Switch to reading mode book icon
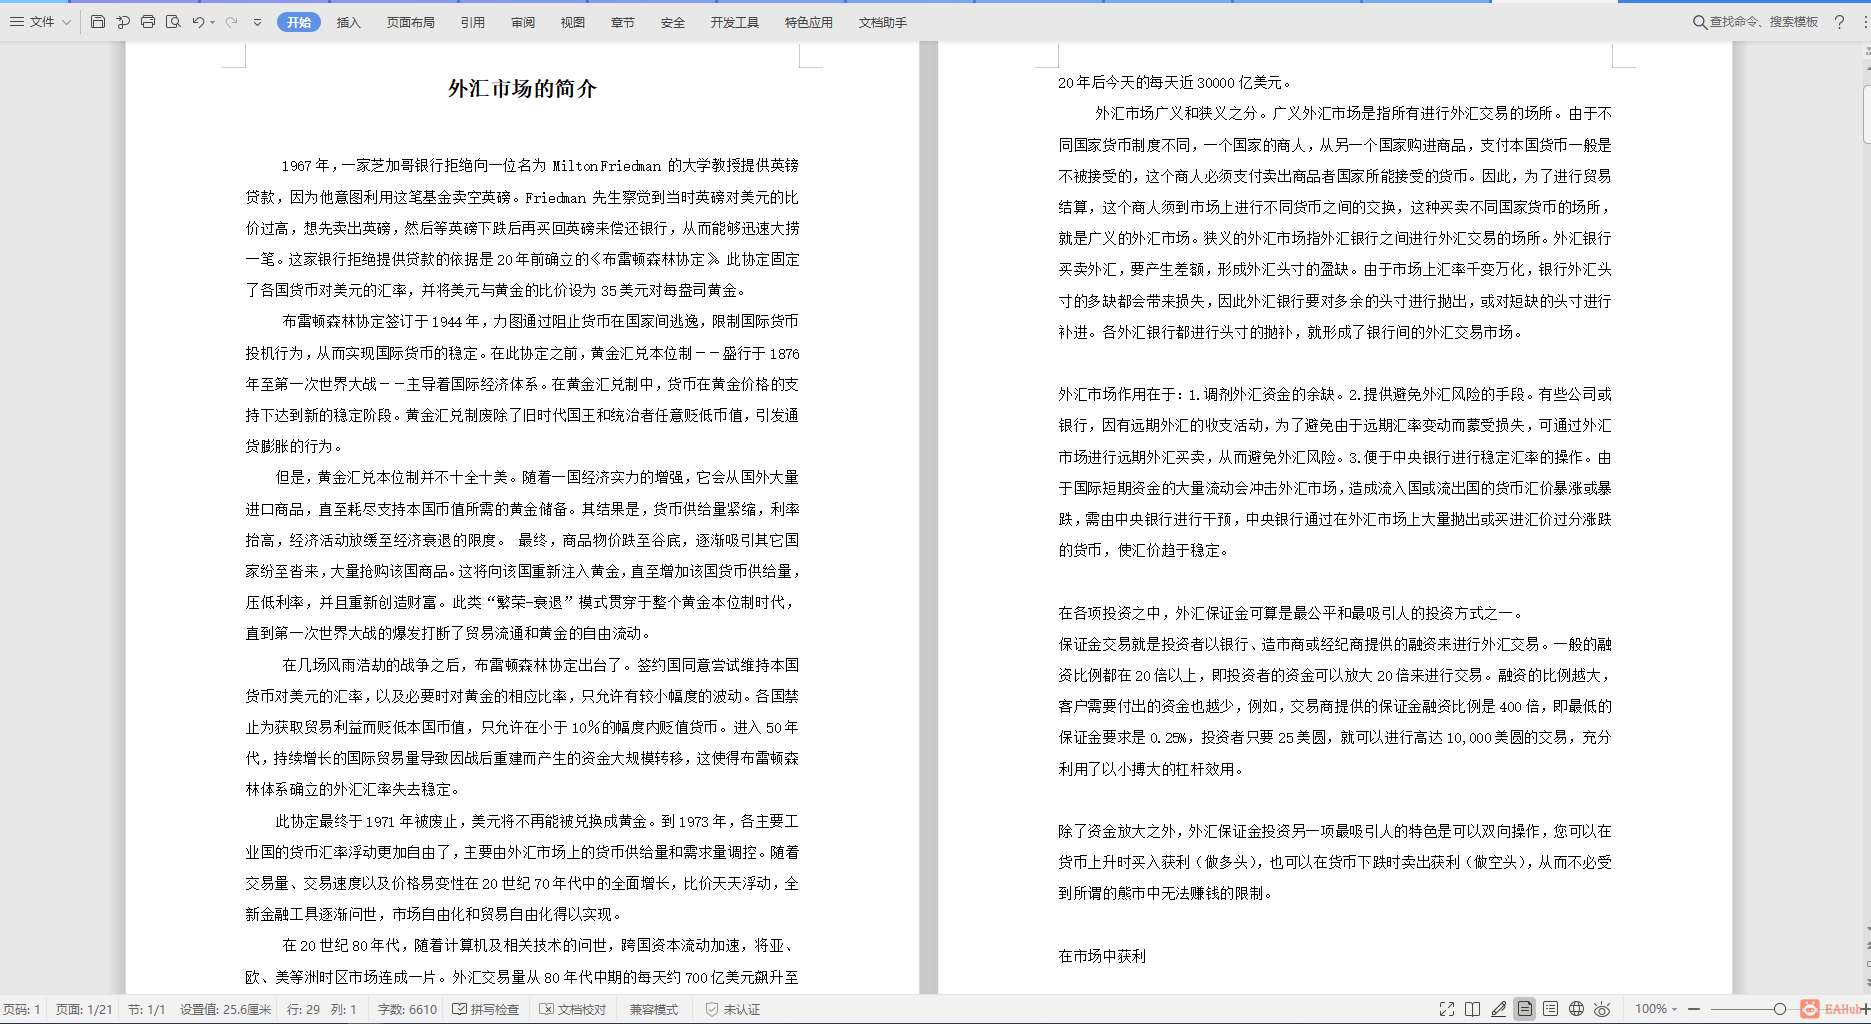 1473,1009
